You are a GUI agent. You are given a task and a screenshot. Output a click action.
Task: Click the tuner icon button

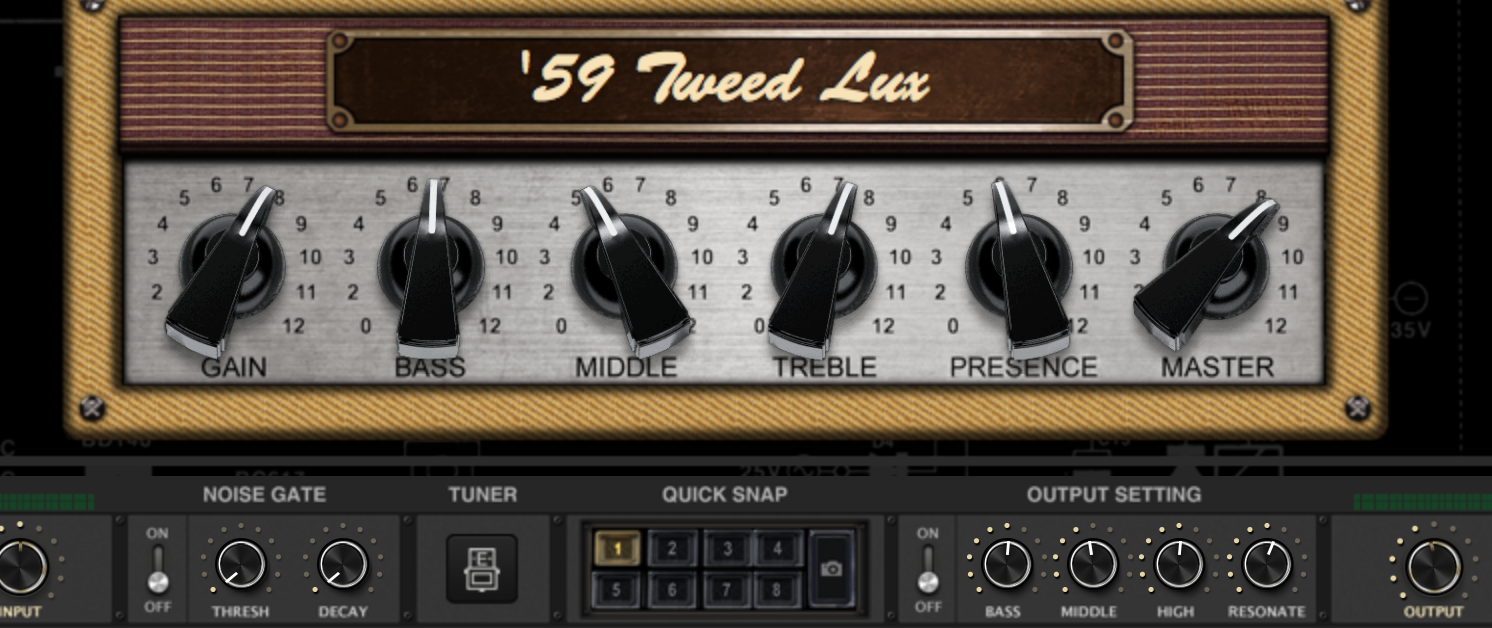[482, 568]
